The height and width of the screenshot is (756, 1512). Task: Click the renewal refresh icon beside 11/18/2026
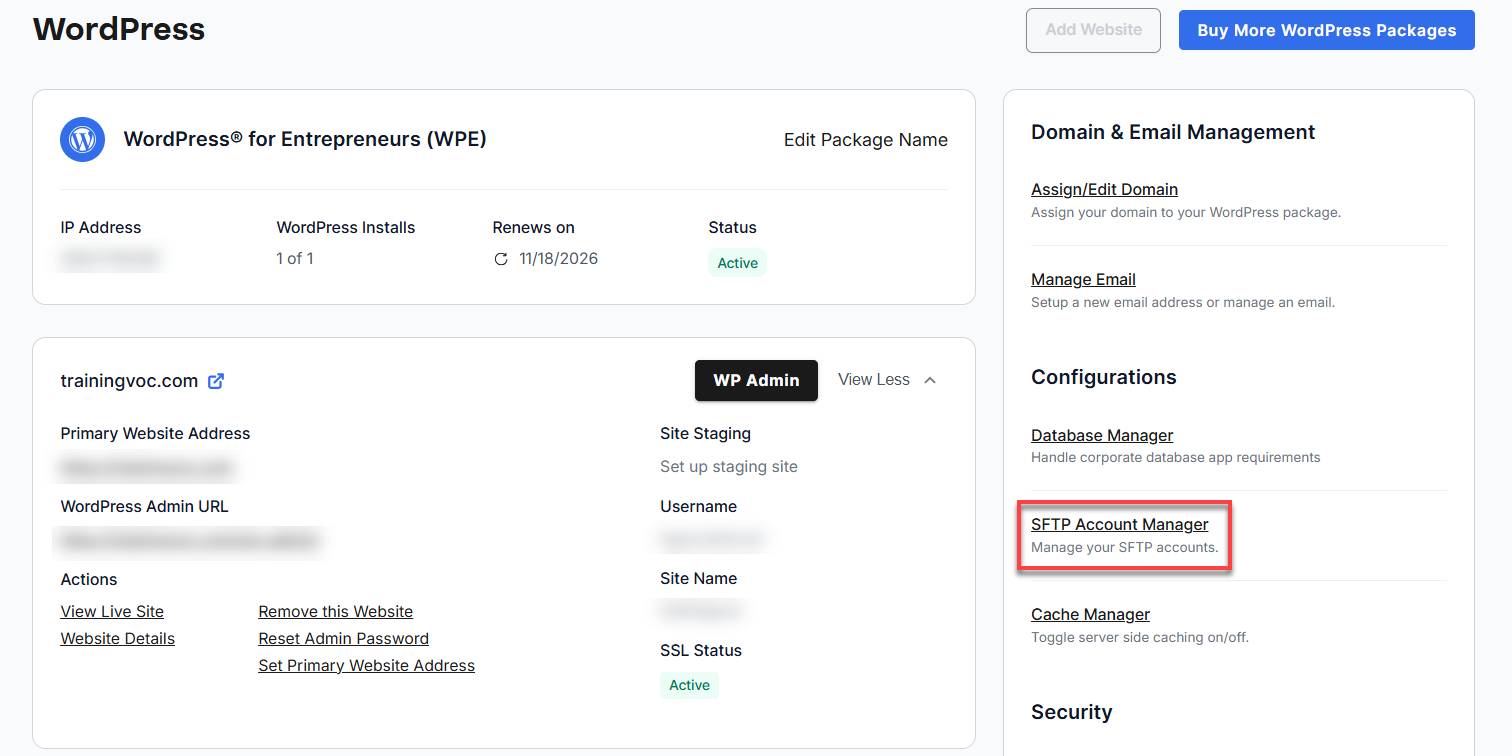[x=501, y=259]
